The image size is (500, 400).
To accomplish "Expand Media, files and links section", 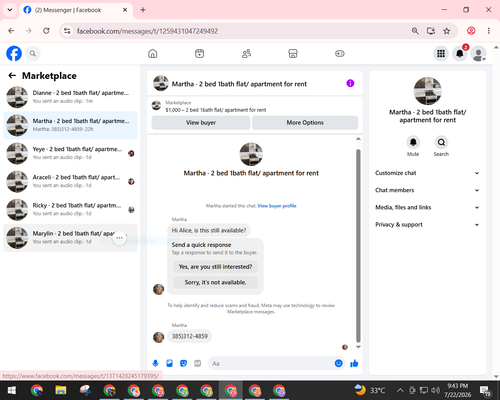I will [427, 207].
